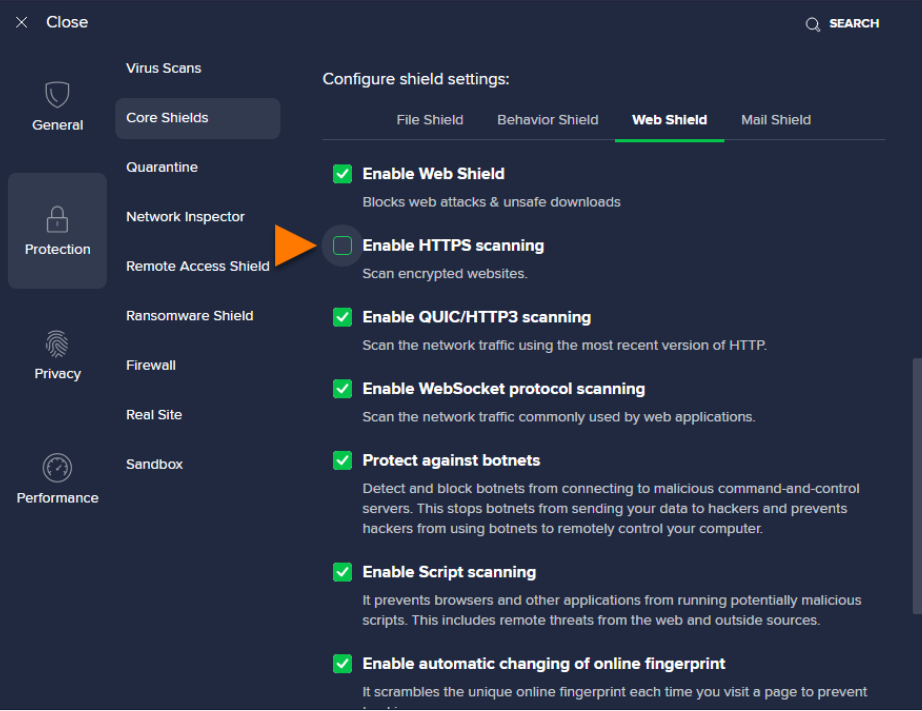Select Firewall from the protection list
The width and height of the screenshot is (922, 711).
click(151, 365)
